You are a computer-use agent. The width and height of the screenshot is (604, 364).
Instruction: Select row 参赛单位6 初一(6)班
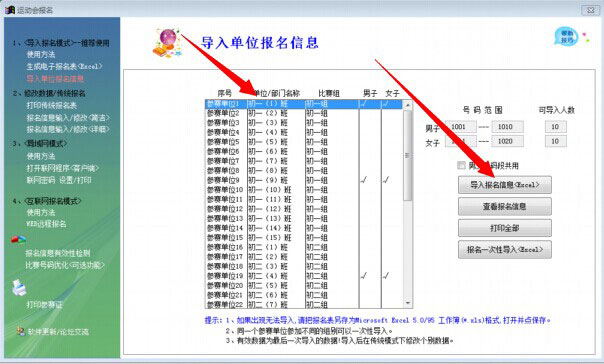click(304, 152)
